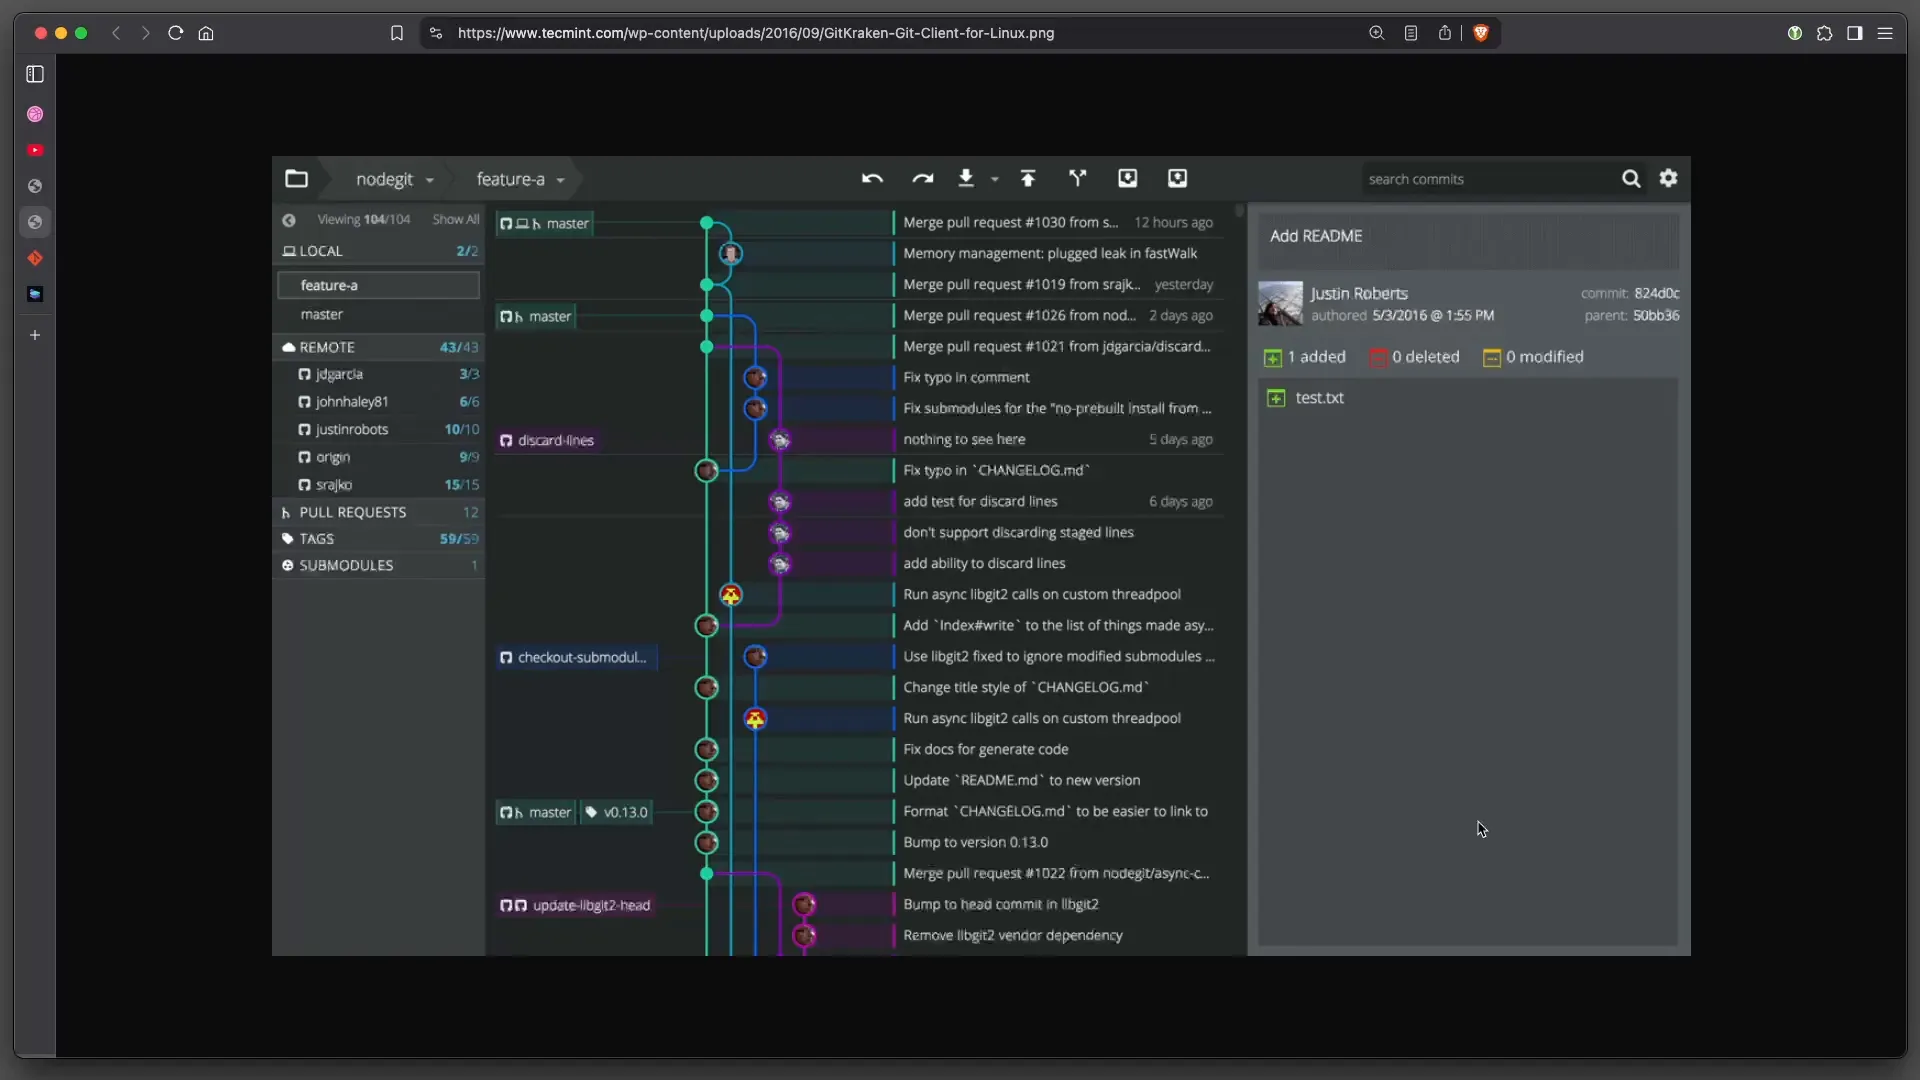Click the undo arrow in GitKraken toolbar
This screenshot has height=1080, width=1920.
[x=872, y=179]
